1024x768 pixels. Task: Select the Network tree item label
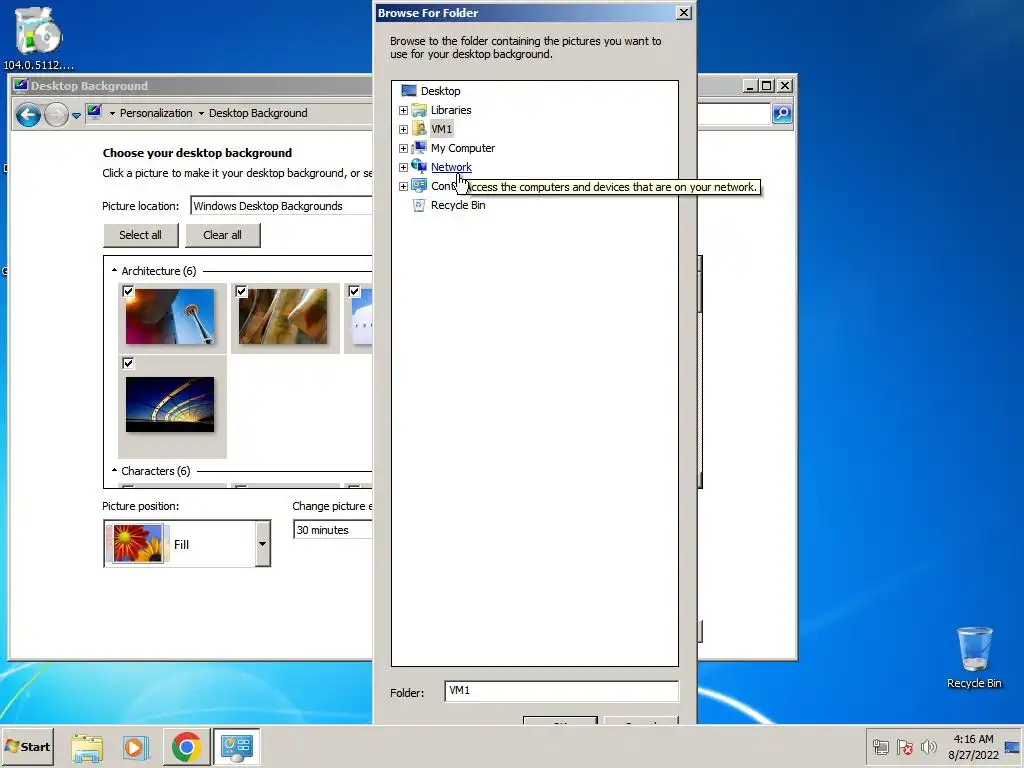tap(451, 167)
